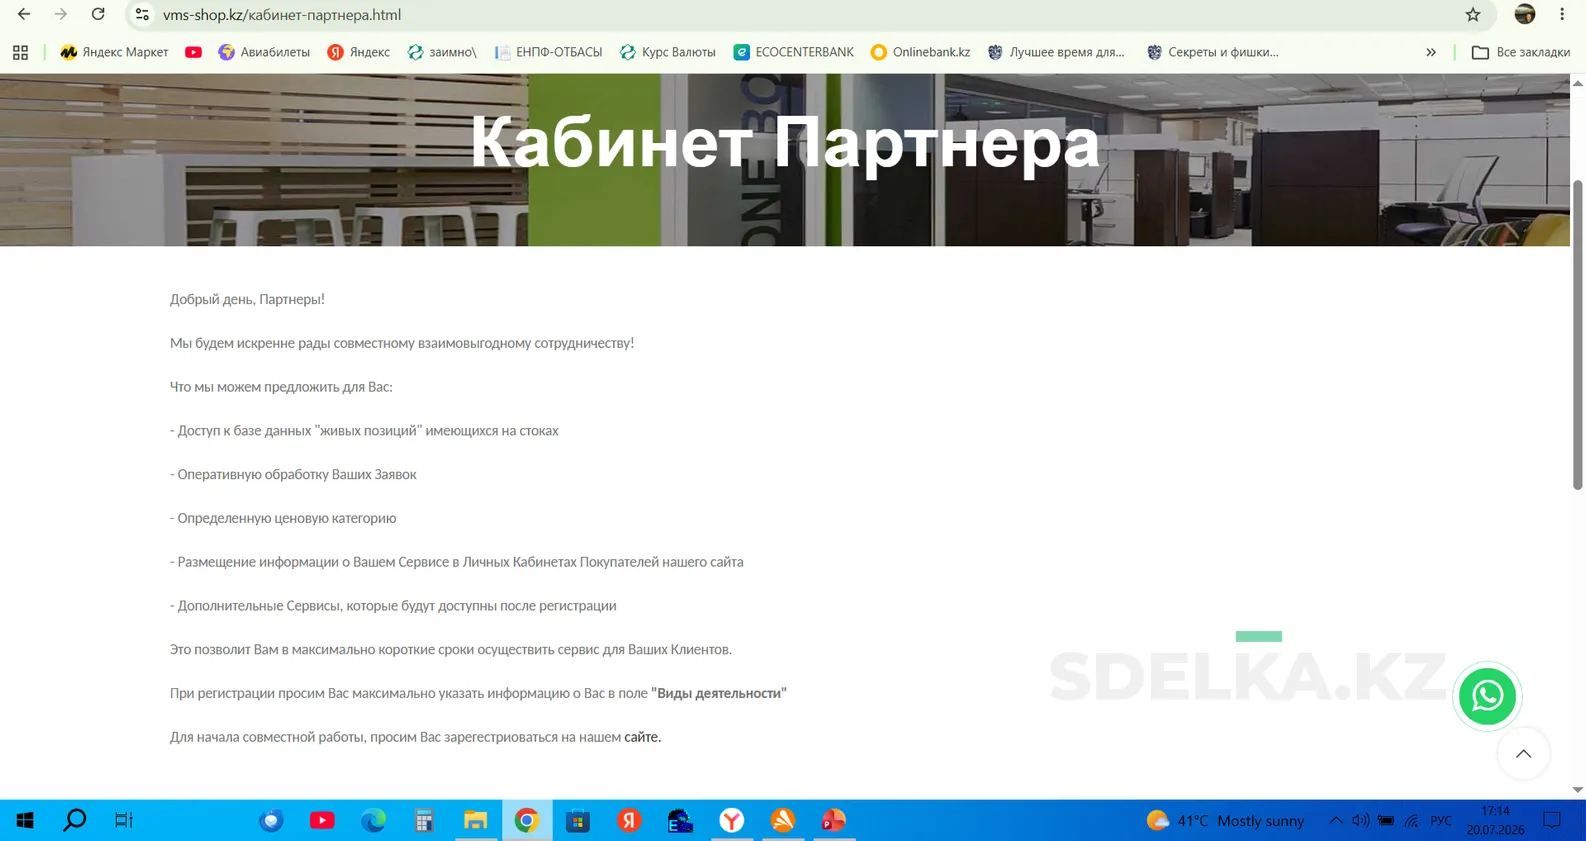1586x841 pixels.
Task: Follow the сайте registration link
Action: pos(642,737)
